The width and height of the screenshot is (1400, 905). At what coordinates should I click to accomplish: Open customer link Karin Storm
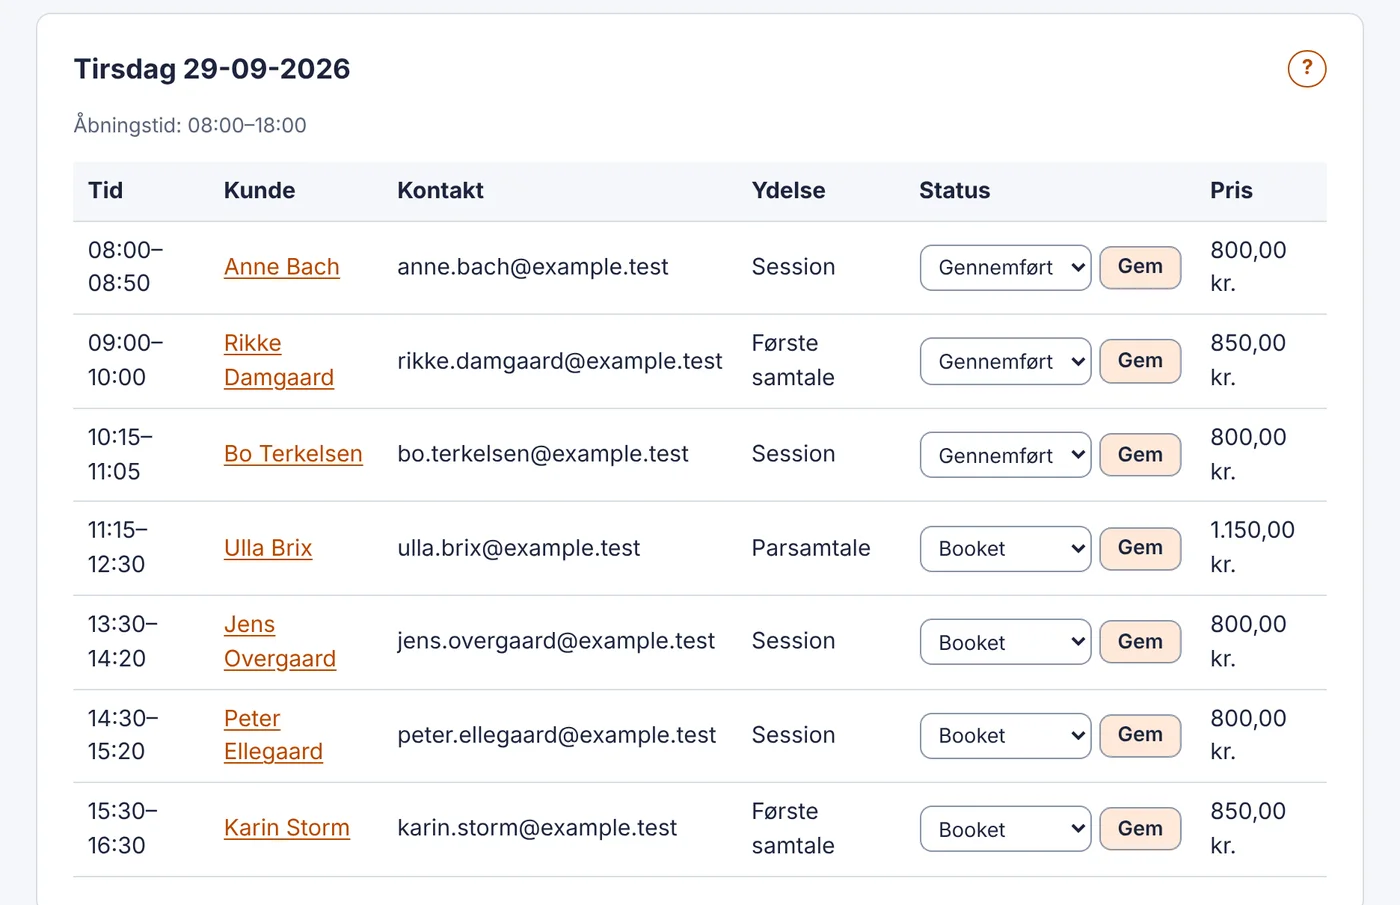287,828
